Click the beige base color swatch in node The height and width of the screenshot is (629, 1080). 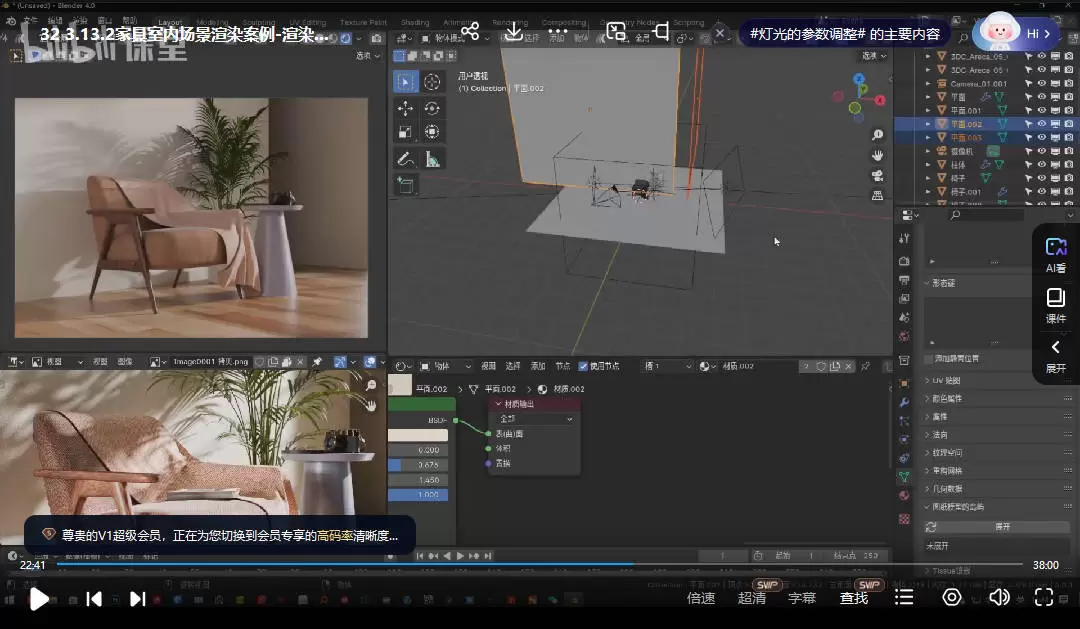coord(417,435)
